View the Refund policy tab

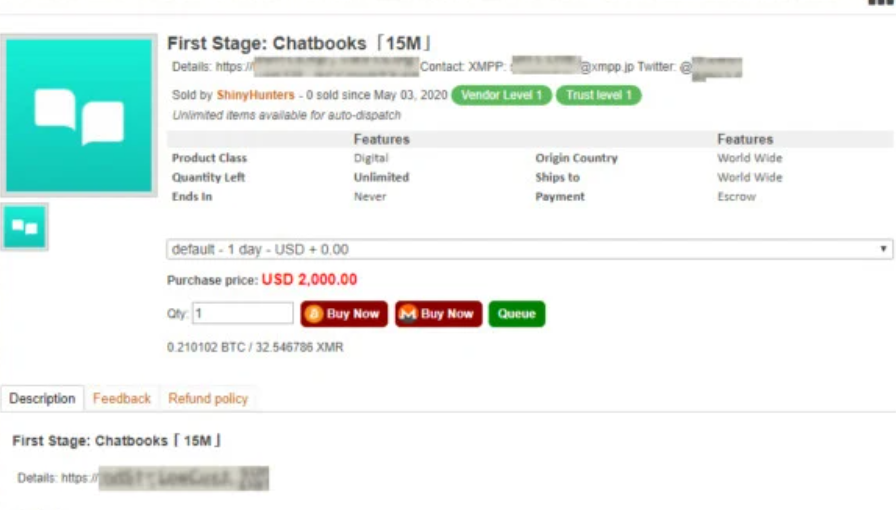tap(208, 398)
